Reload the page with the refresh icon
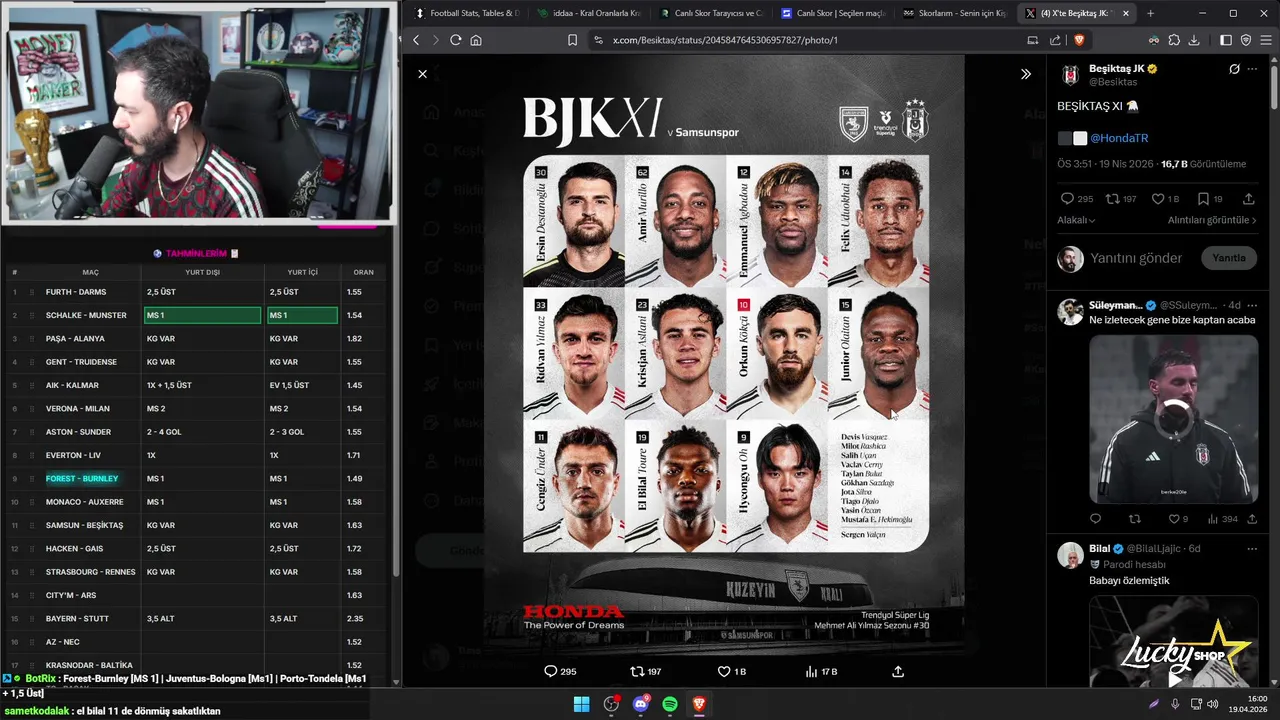 pyautogui.click(x=456, y=40)
